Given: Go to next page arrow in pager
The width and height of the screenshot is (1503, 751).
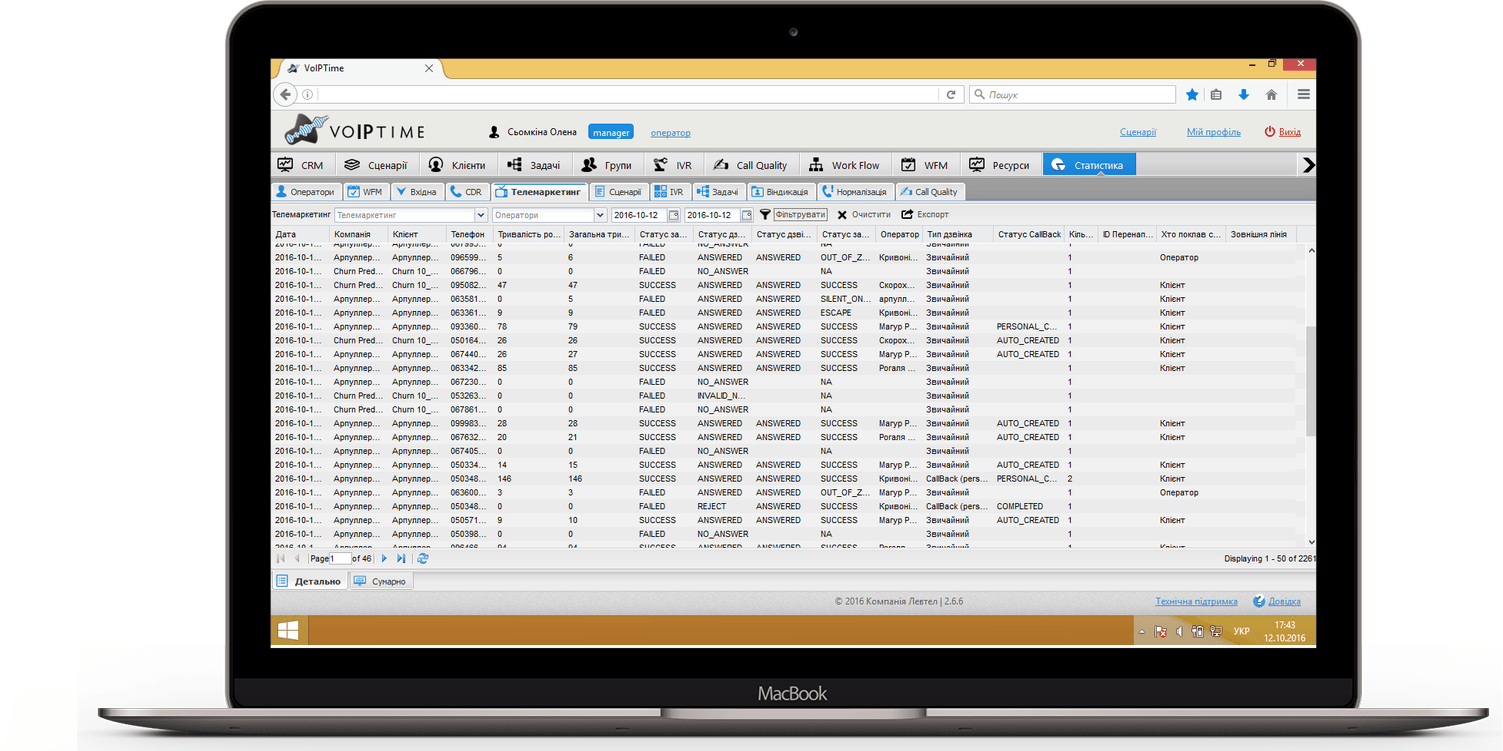Looking at the screenshot, I should coord(384,559).
